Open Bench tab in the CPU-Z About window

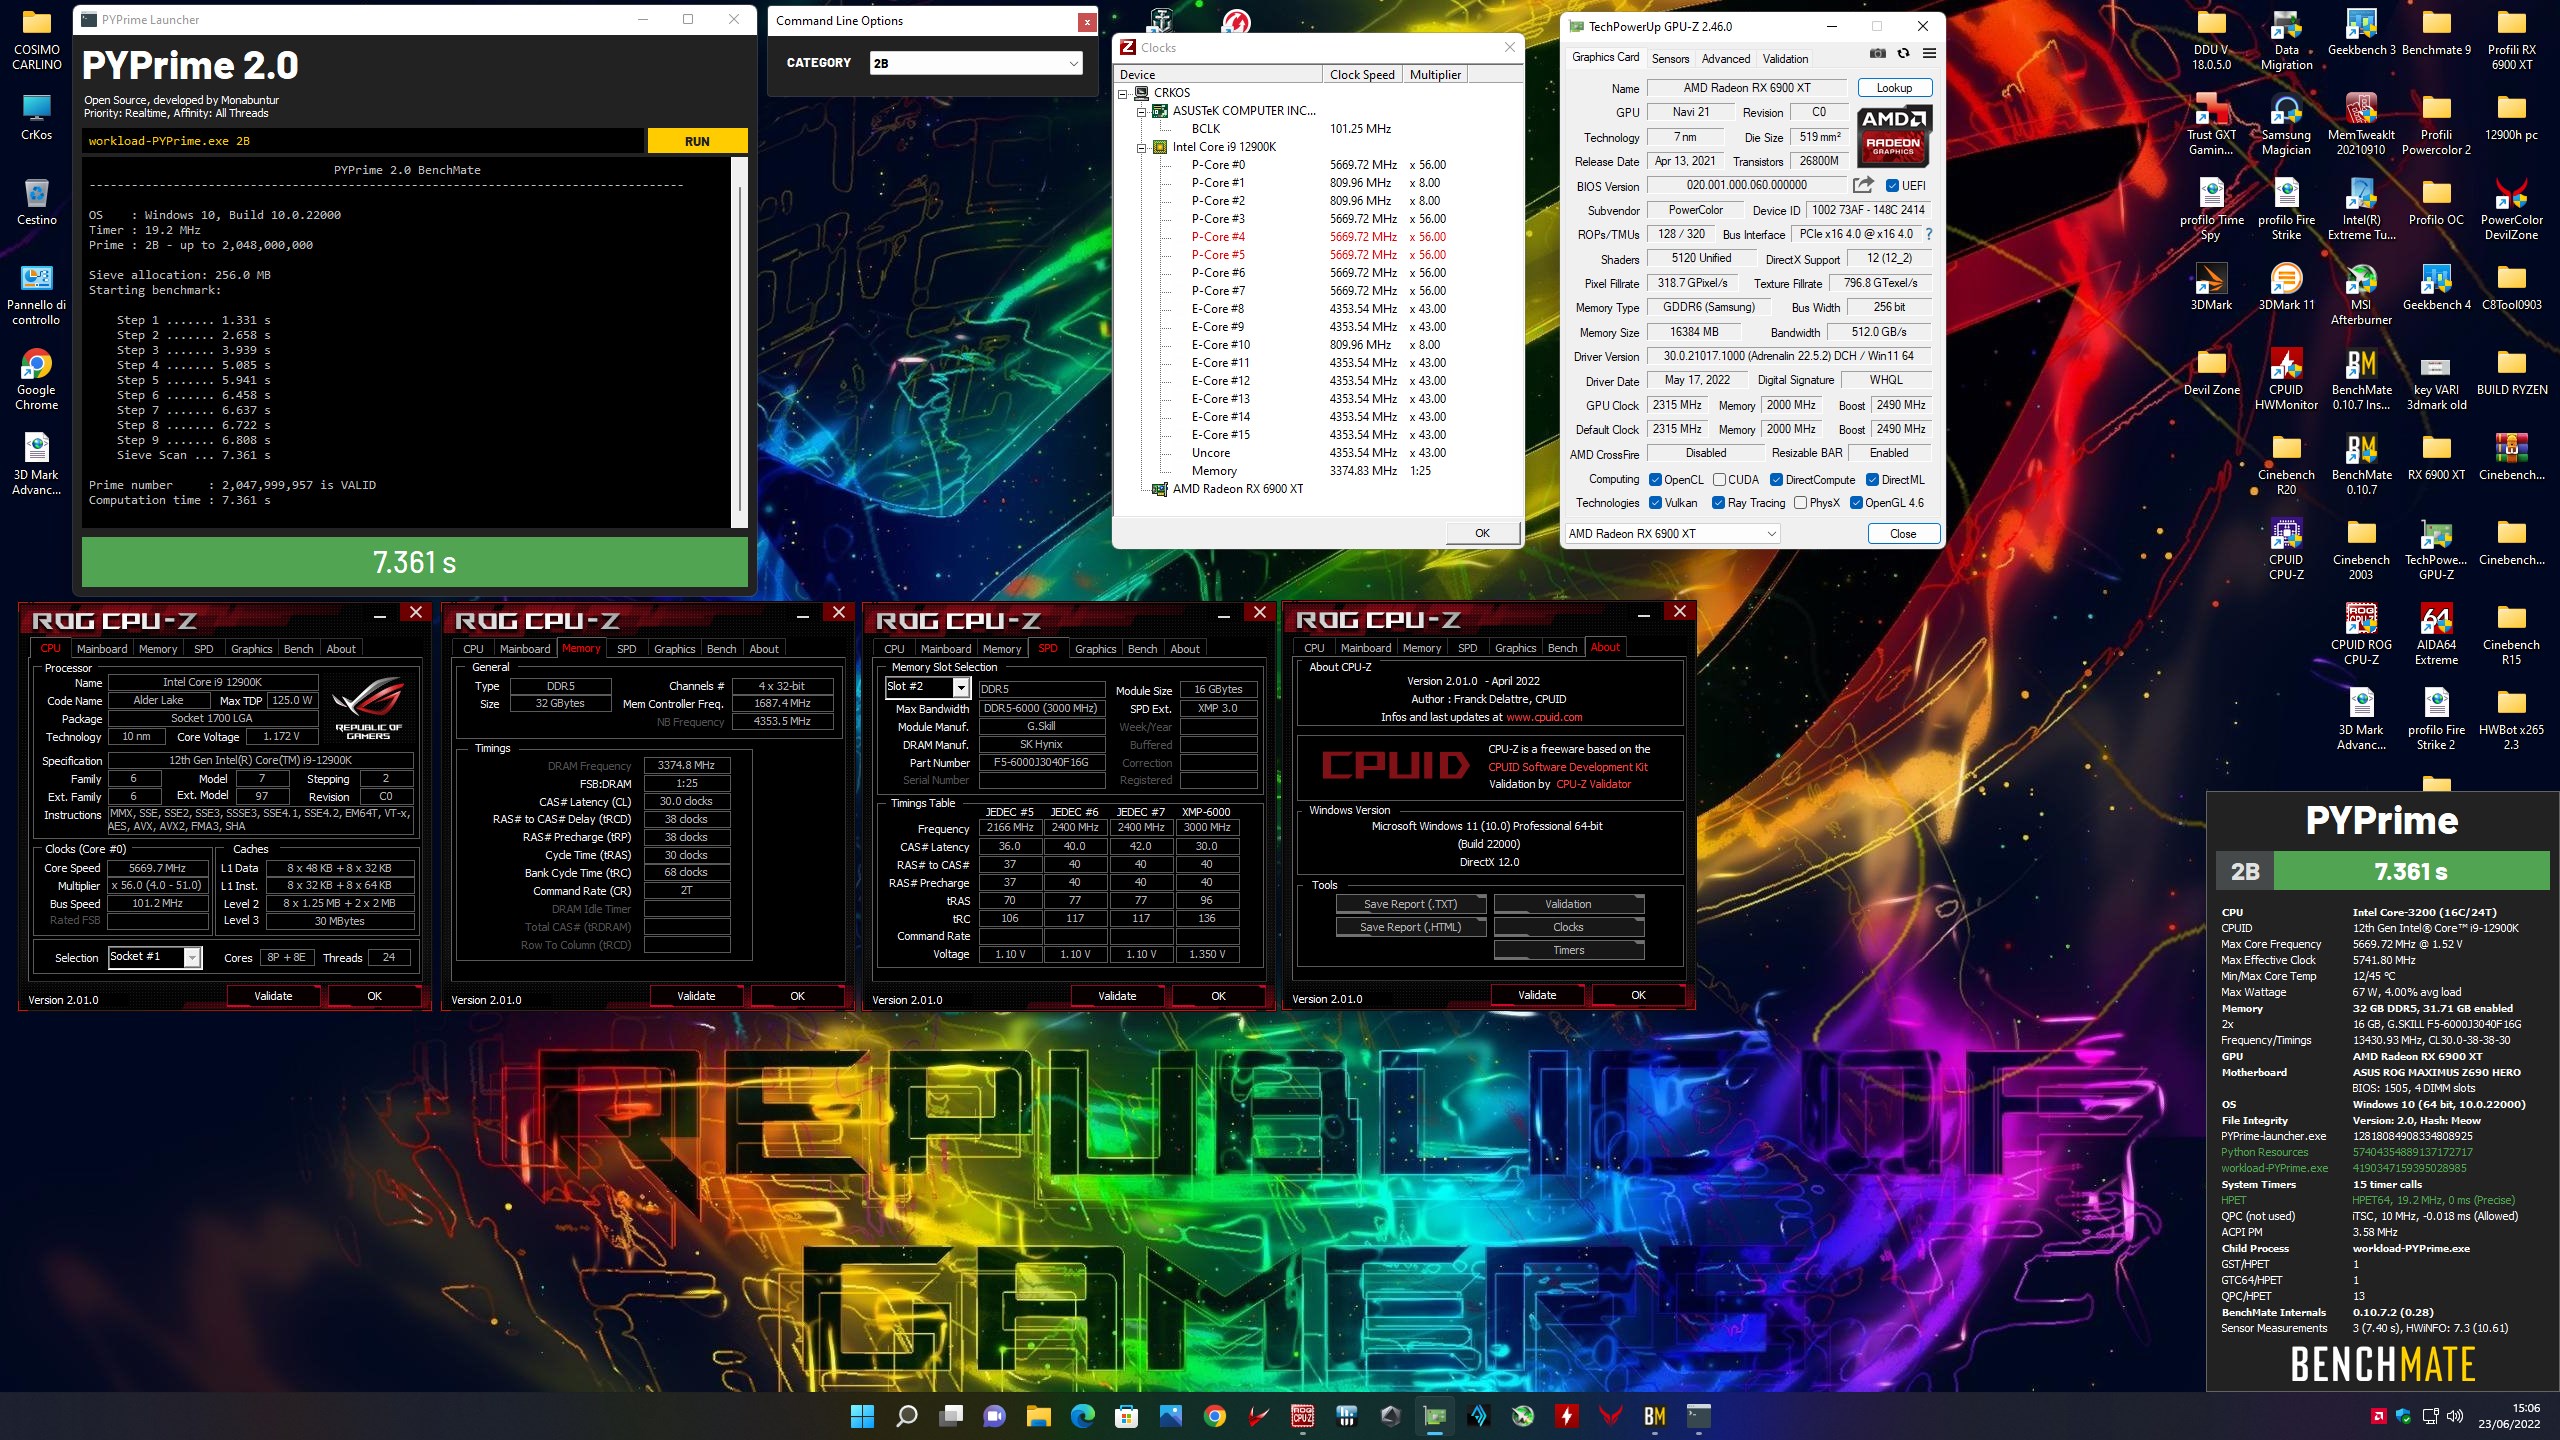1562,648
